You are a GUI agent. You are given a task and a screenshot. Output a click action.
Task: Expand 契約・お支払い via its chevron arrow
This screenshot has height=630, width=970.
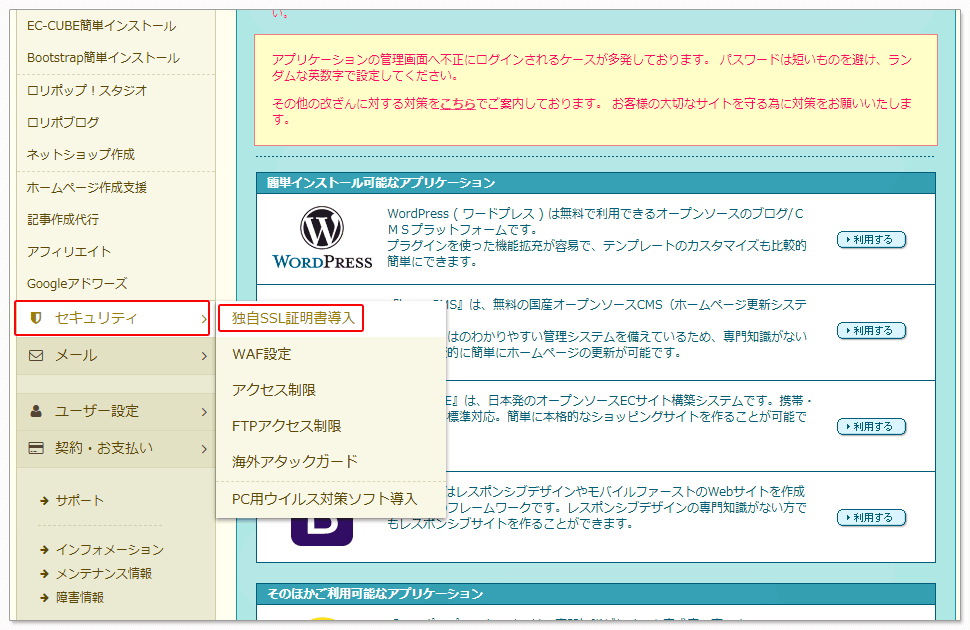click(x=205, y=448)
